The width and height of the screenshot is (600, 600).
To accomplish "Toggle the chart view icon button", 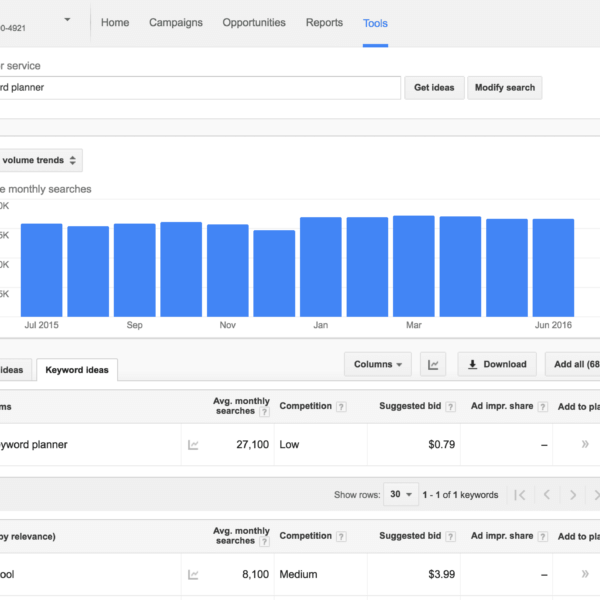I will 433,364.
